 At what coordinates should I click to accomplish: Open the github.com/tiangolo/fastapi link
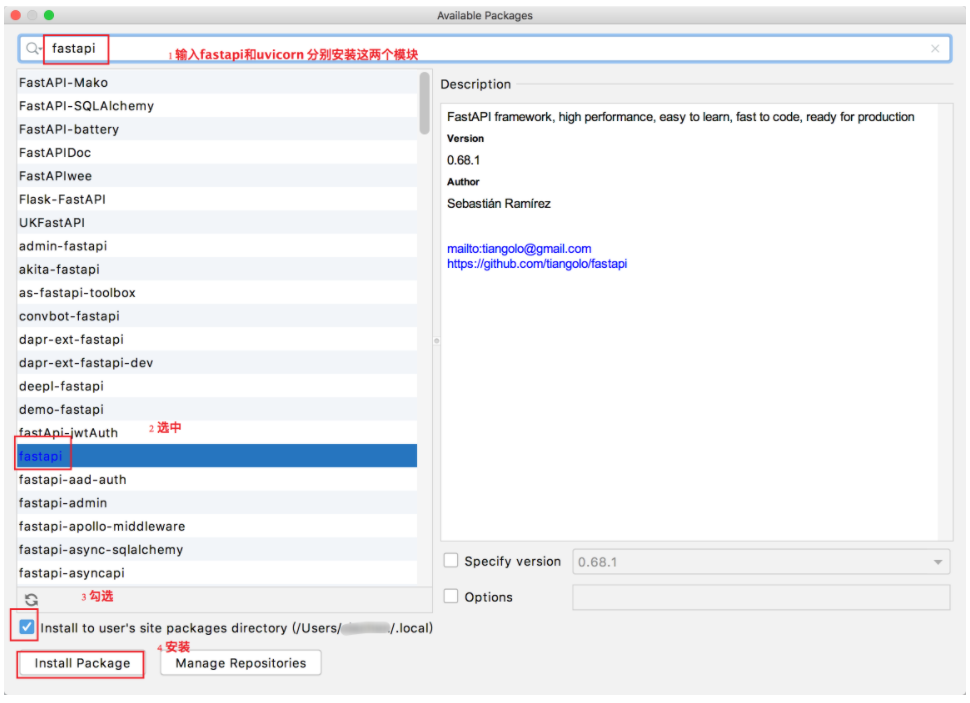click(537, 264)
